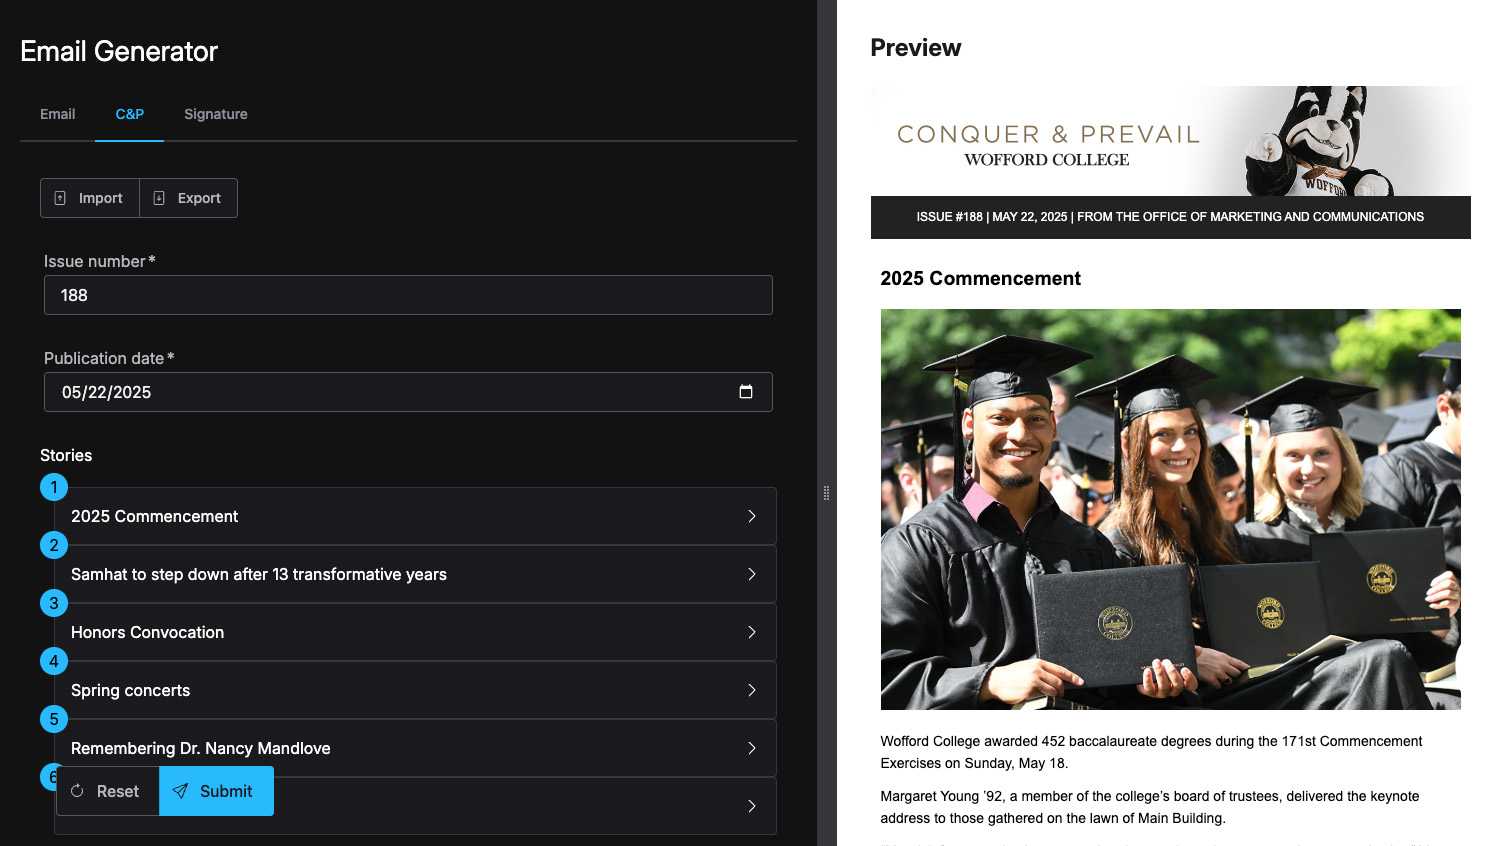Expand the Honors Convocation story chevron
The image size is (1504, 846).
[x=751, y=632]
